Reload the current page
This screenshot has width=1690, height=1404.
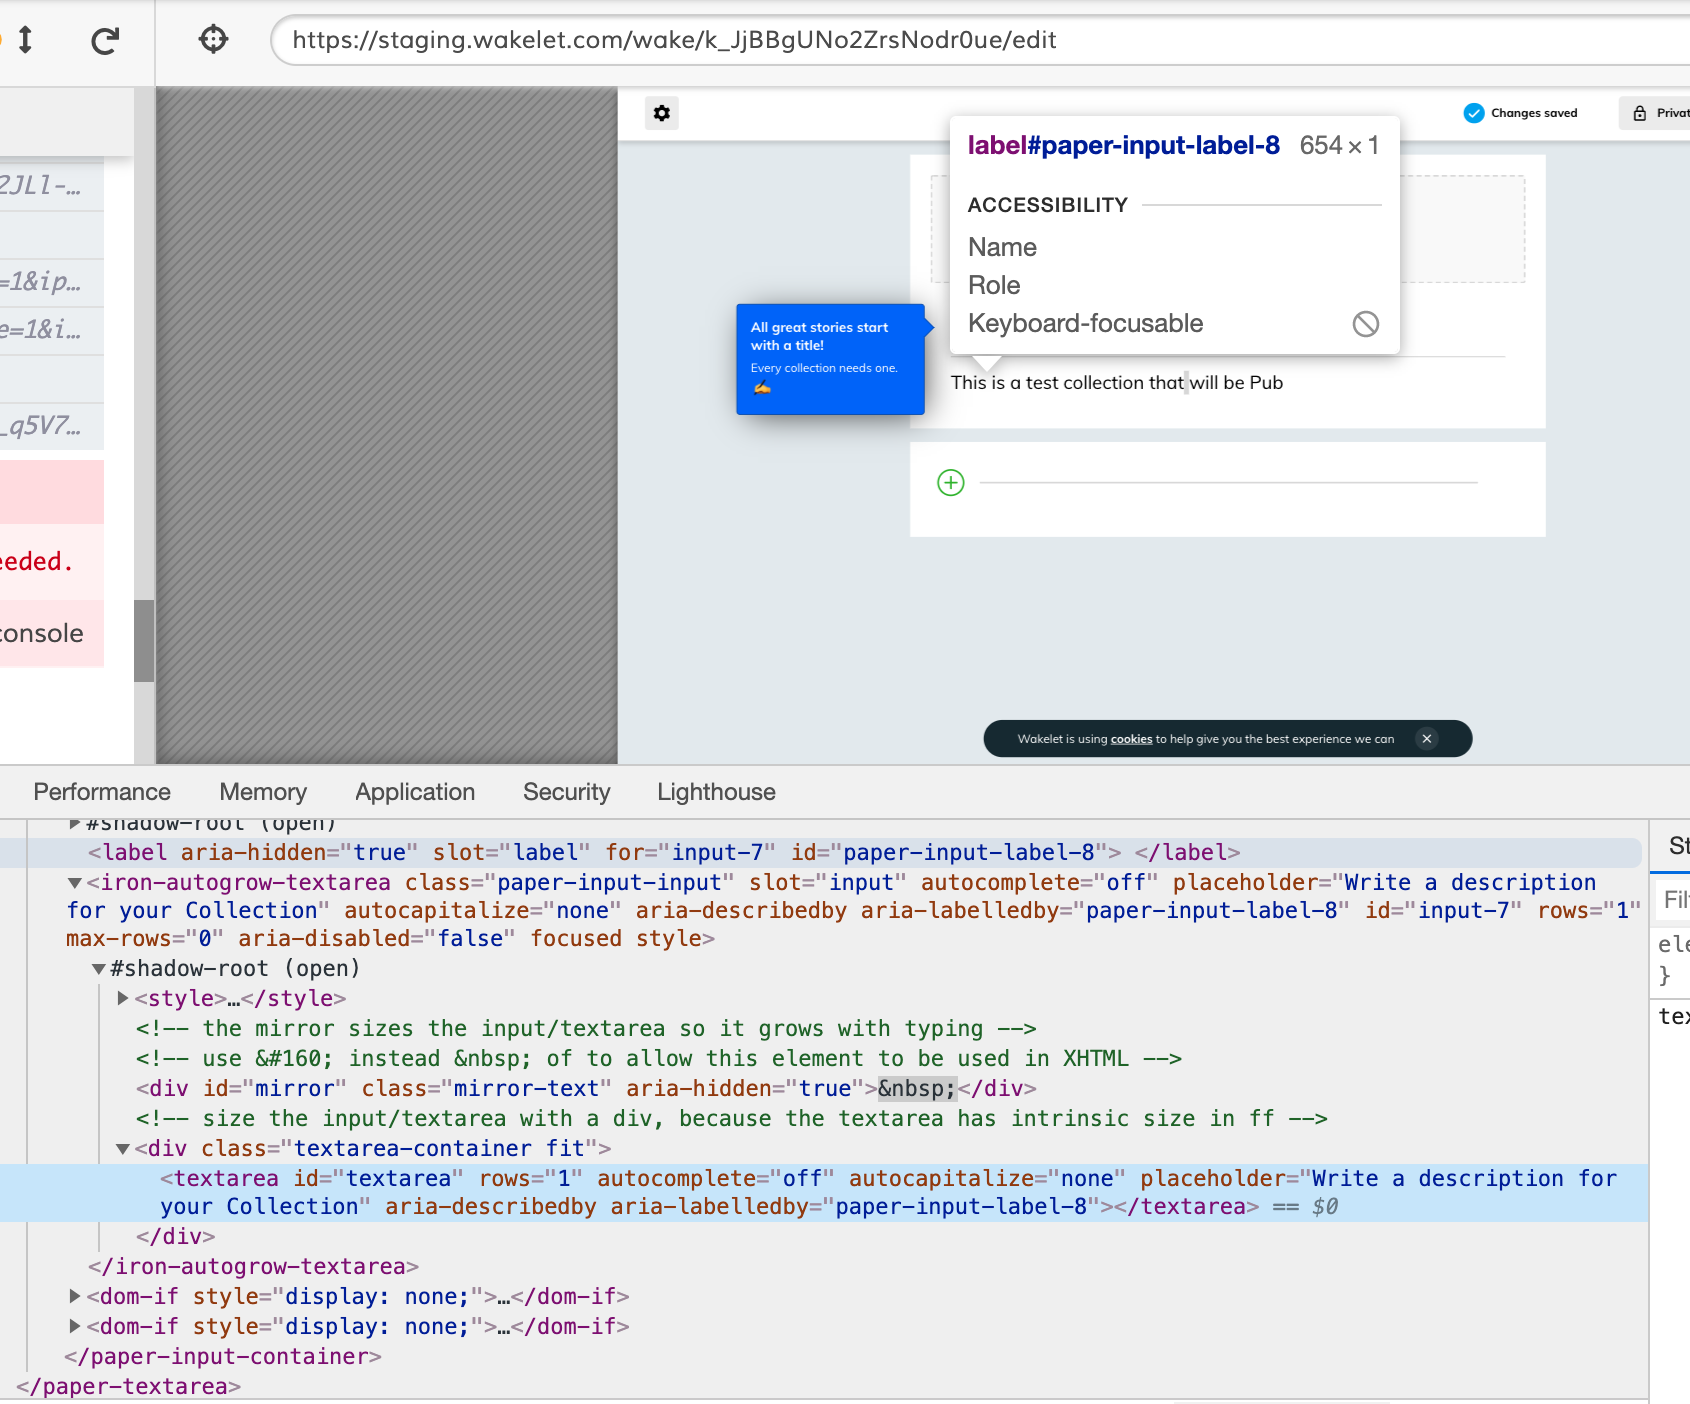click(105, 40)
